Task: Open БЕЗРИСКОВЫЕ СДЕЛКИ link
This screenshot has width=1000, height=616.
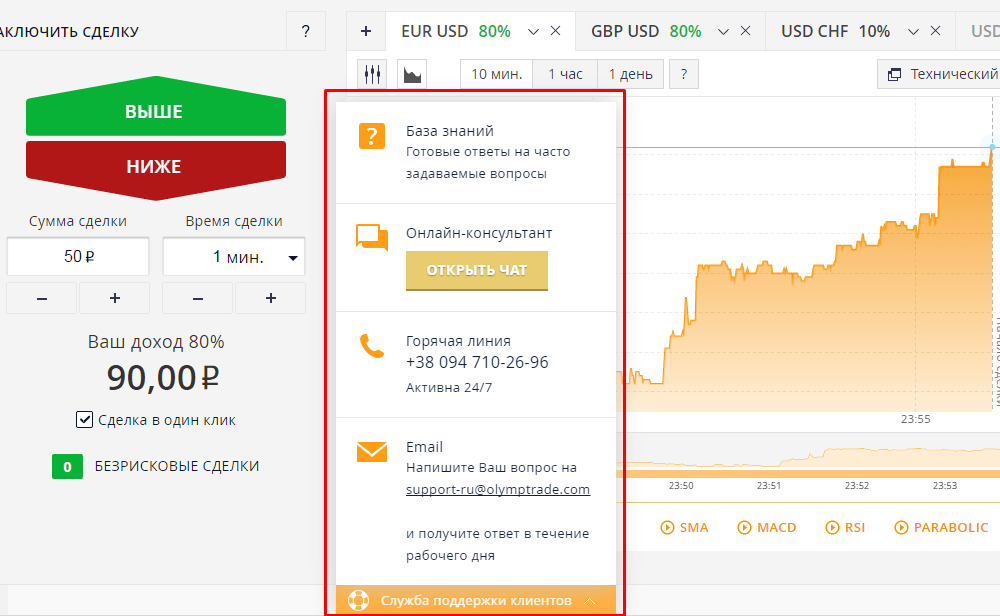Action: pos(177,466)
